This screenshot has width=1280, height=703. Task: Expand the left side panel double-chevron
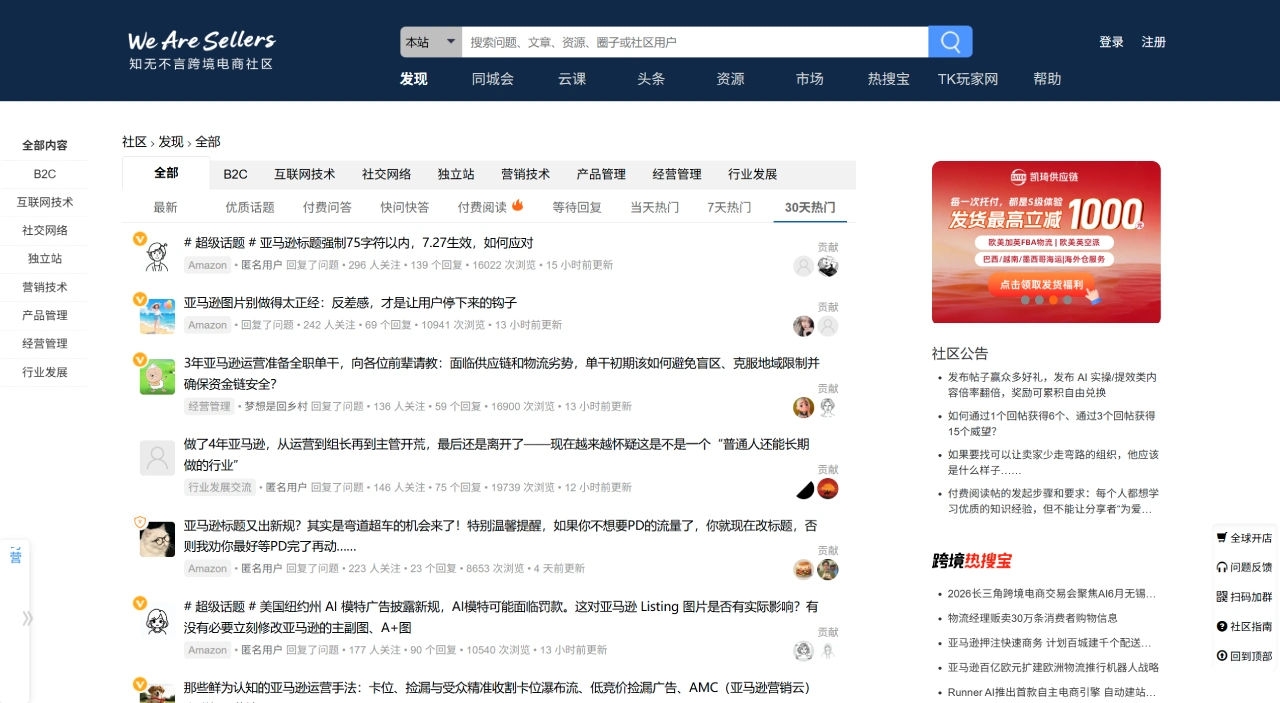27,618
